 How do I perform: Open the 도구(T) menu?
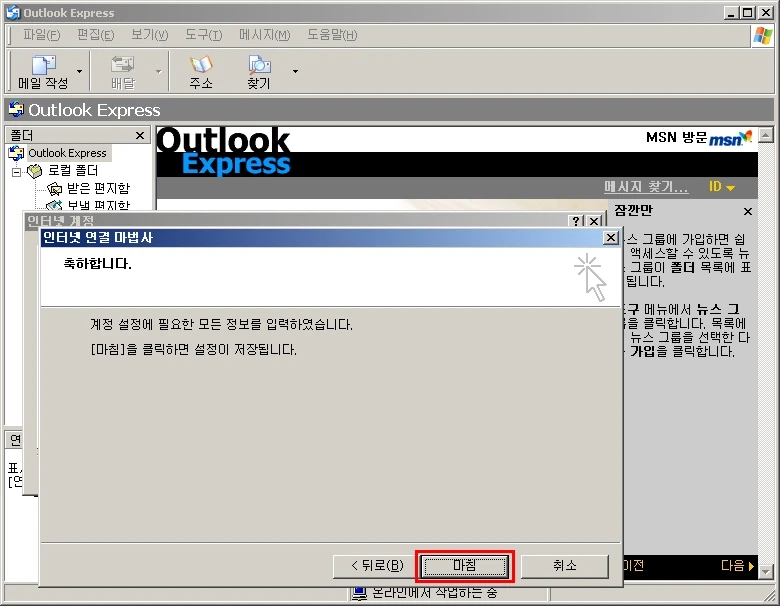click(x=203, y=35)
